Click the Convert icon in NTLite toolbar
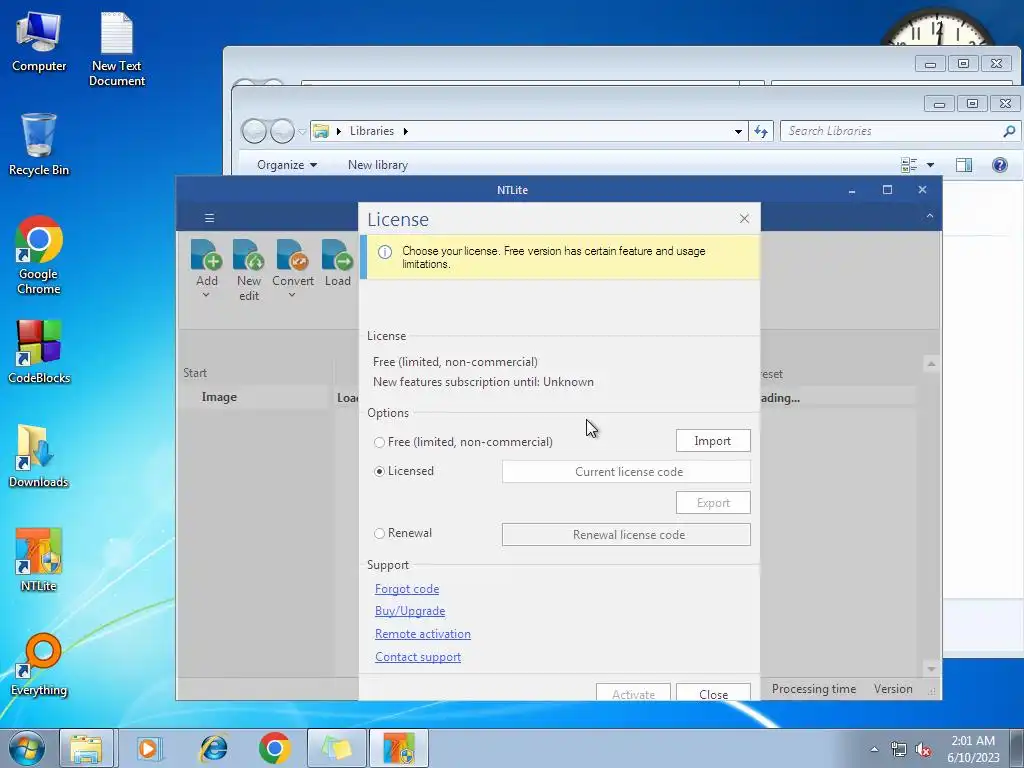The image size is (1024, 768). (293, 255)
